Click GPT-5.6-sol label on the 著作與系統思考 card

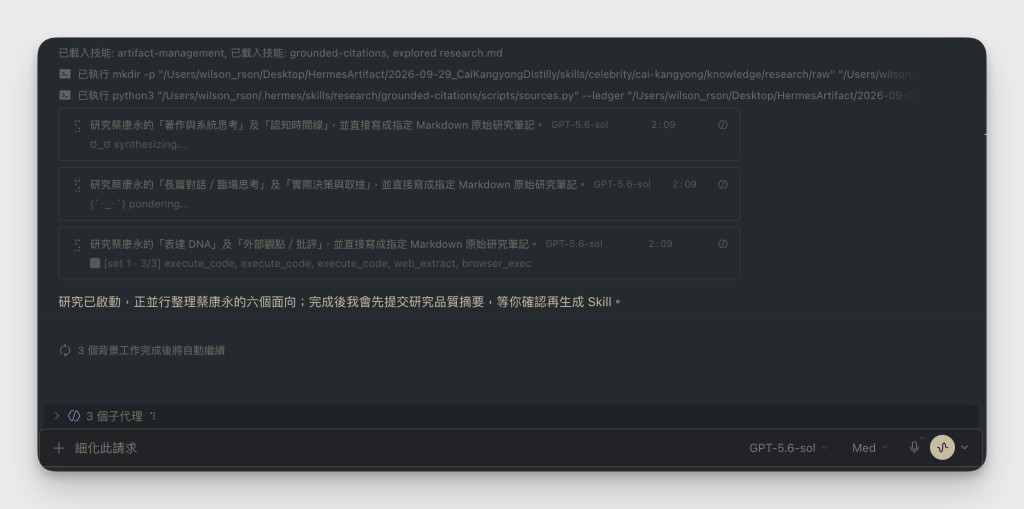[579, 124]
